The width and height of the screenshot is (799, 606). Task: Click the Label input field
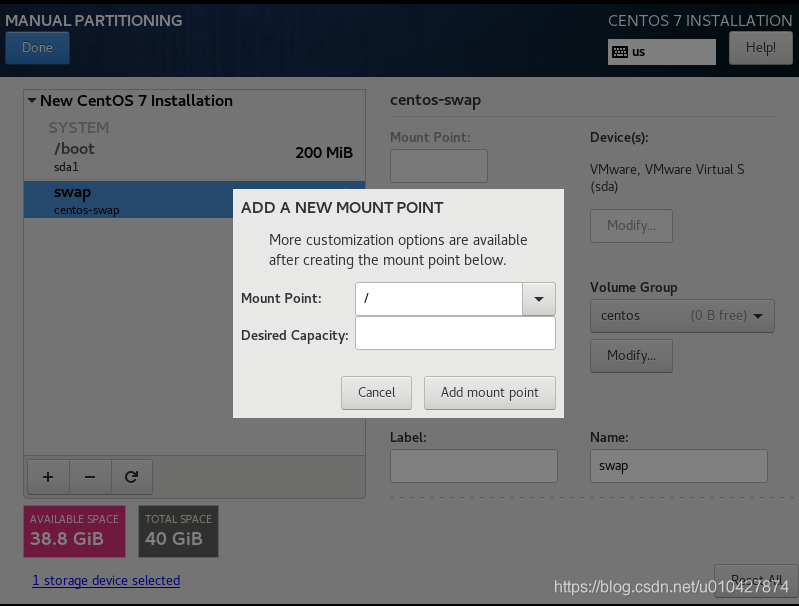[x=473, y=466]
